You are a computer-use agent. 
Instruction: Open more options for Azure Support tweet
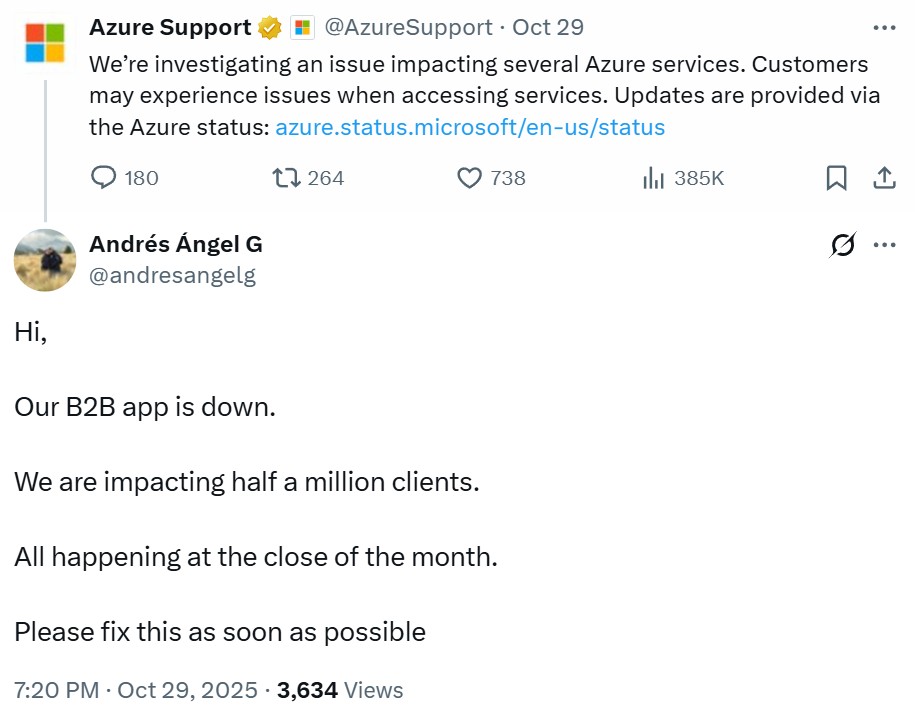coord(884,27)
